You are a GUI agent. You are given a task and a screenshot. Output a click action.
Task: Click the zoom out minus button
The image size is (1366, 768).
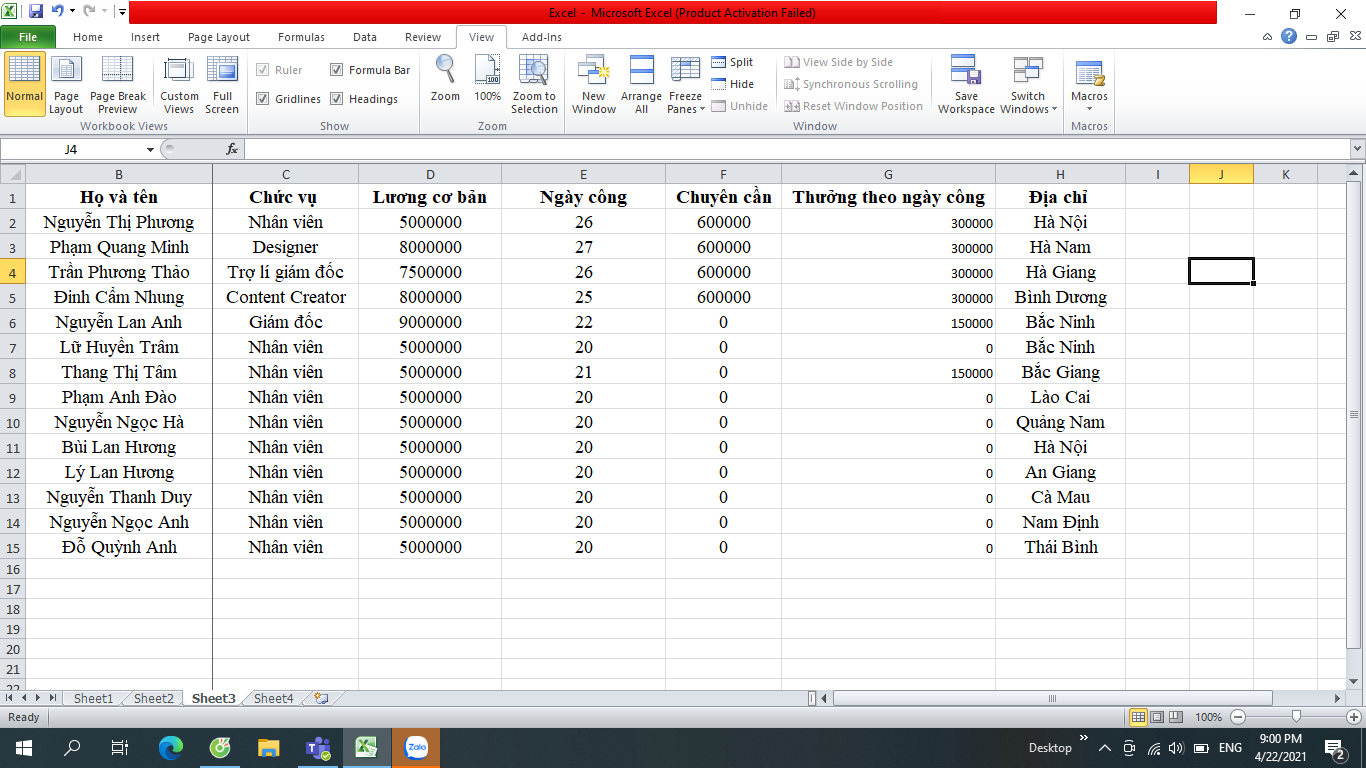tap(1238, 717)
